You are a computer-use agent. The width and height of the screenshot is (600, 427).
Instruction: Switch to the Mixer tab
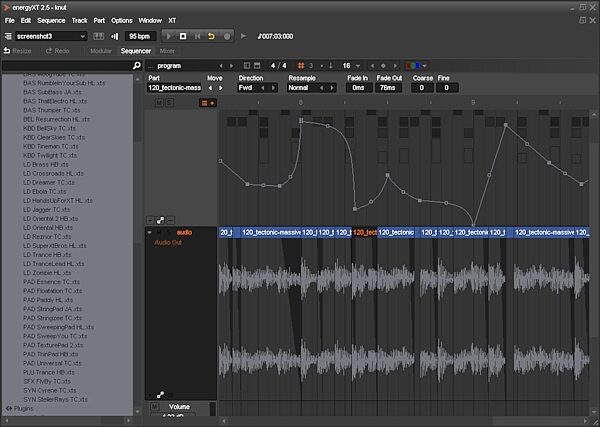tap(167, 51)
